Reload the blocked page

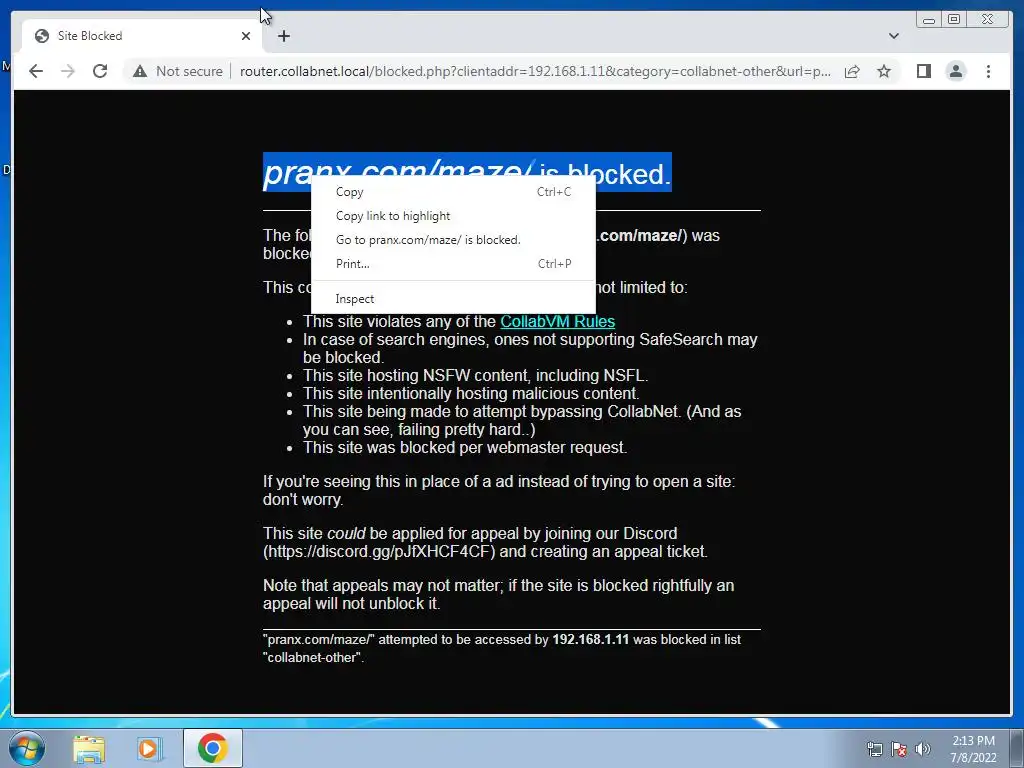(100, 71)
